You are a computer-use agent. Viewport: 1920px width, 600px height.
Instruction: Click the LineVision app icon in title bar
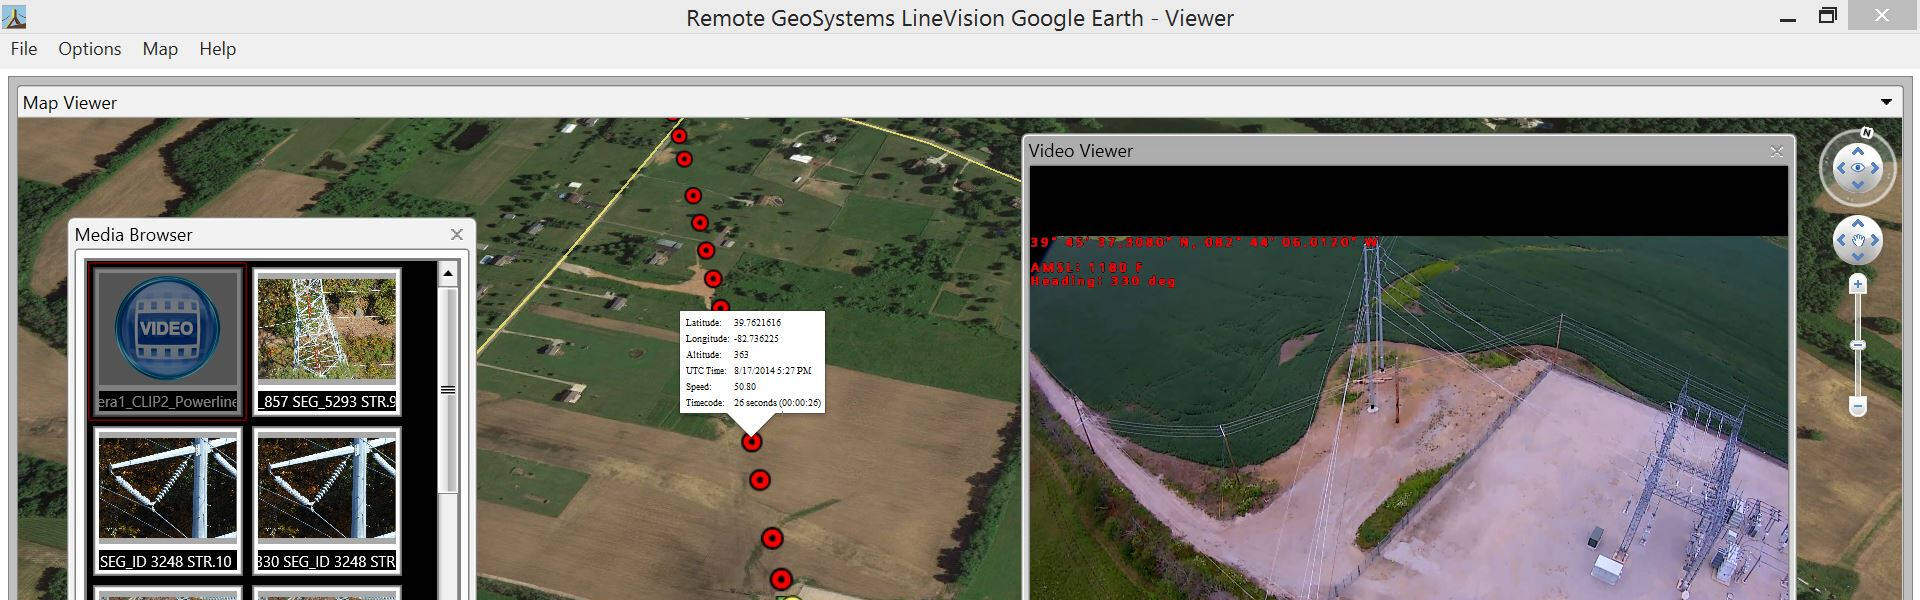click(14, 17)
